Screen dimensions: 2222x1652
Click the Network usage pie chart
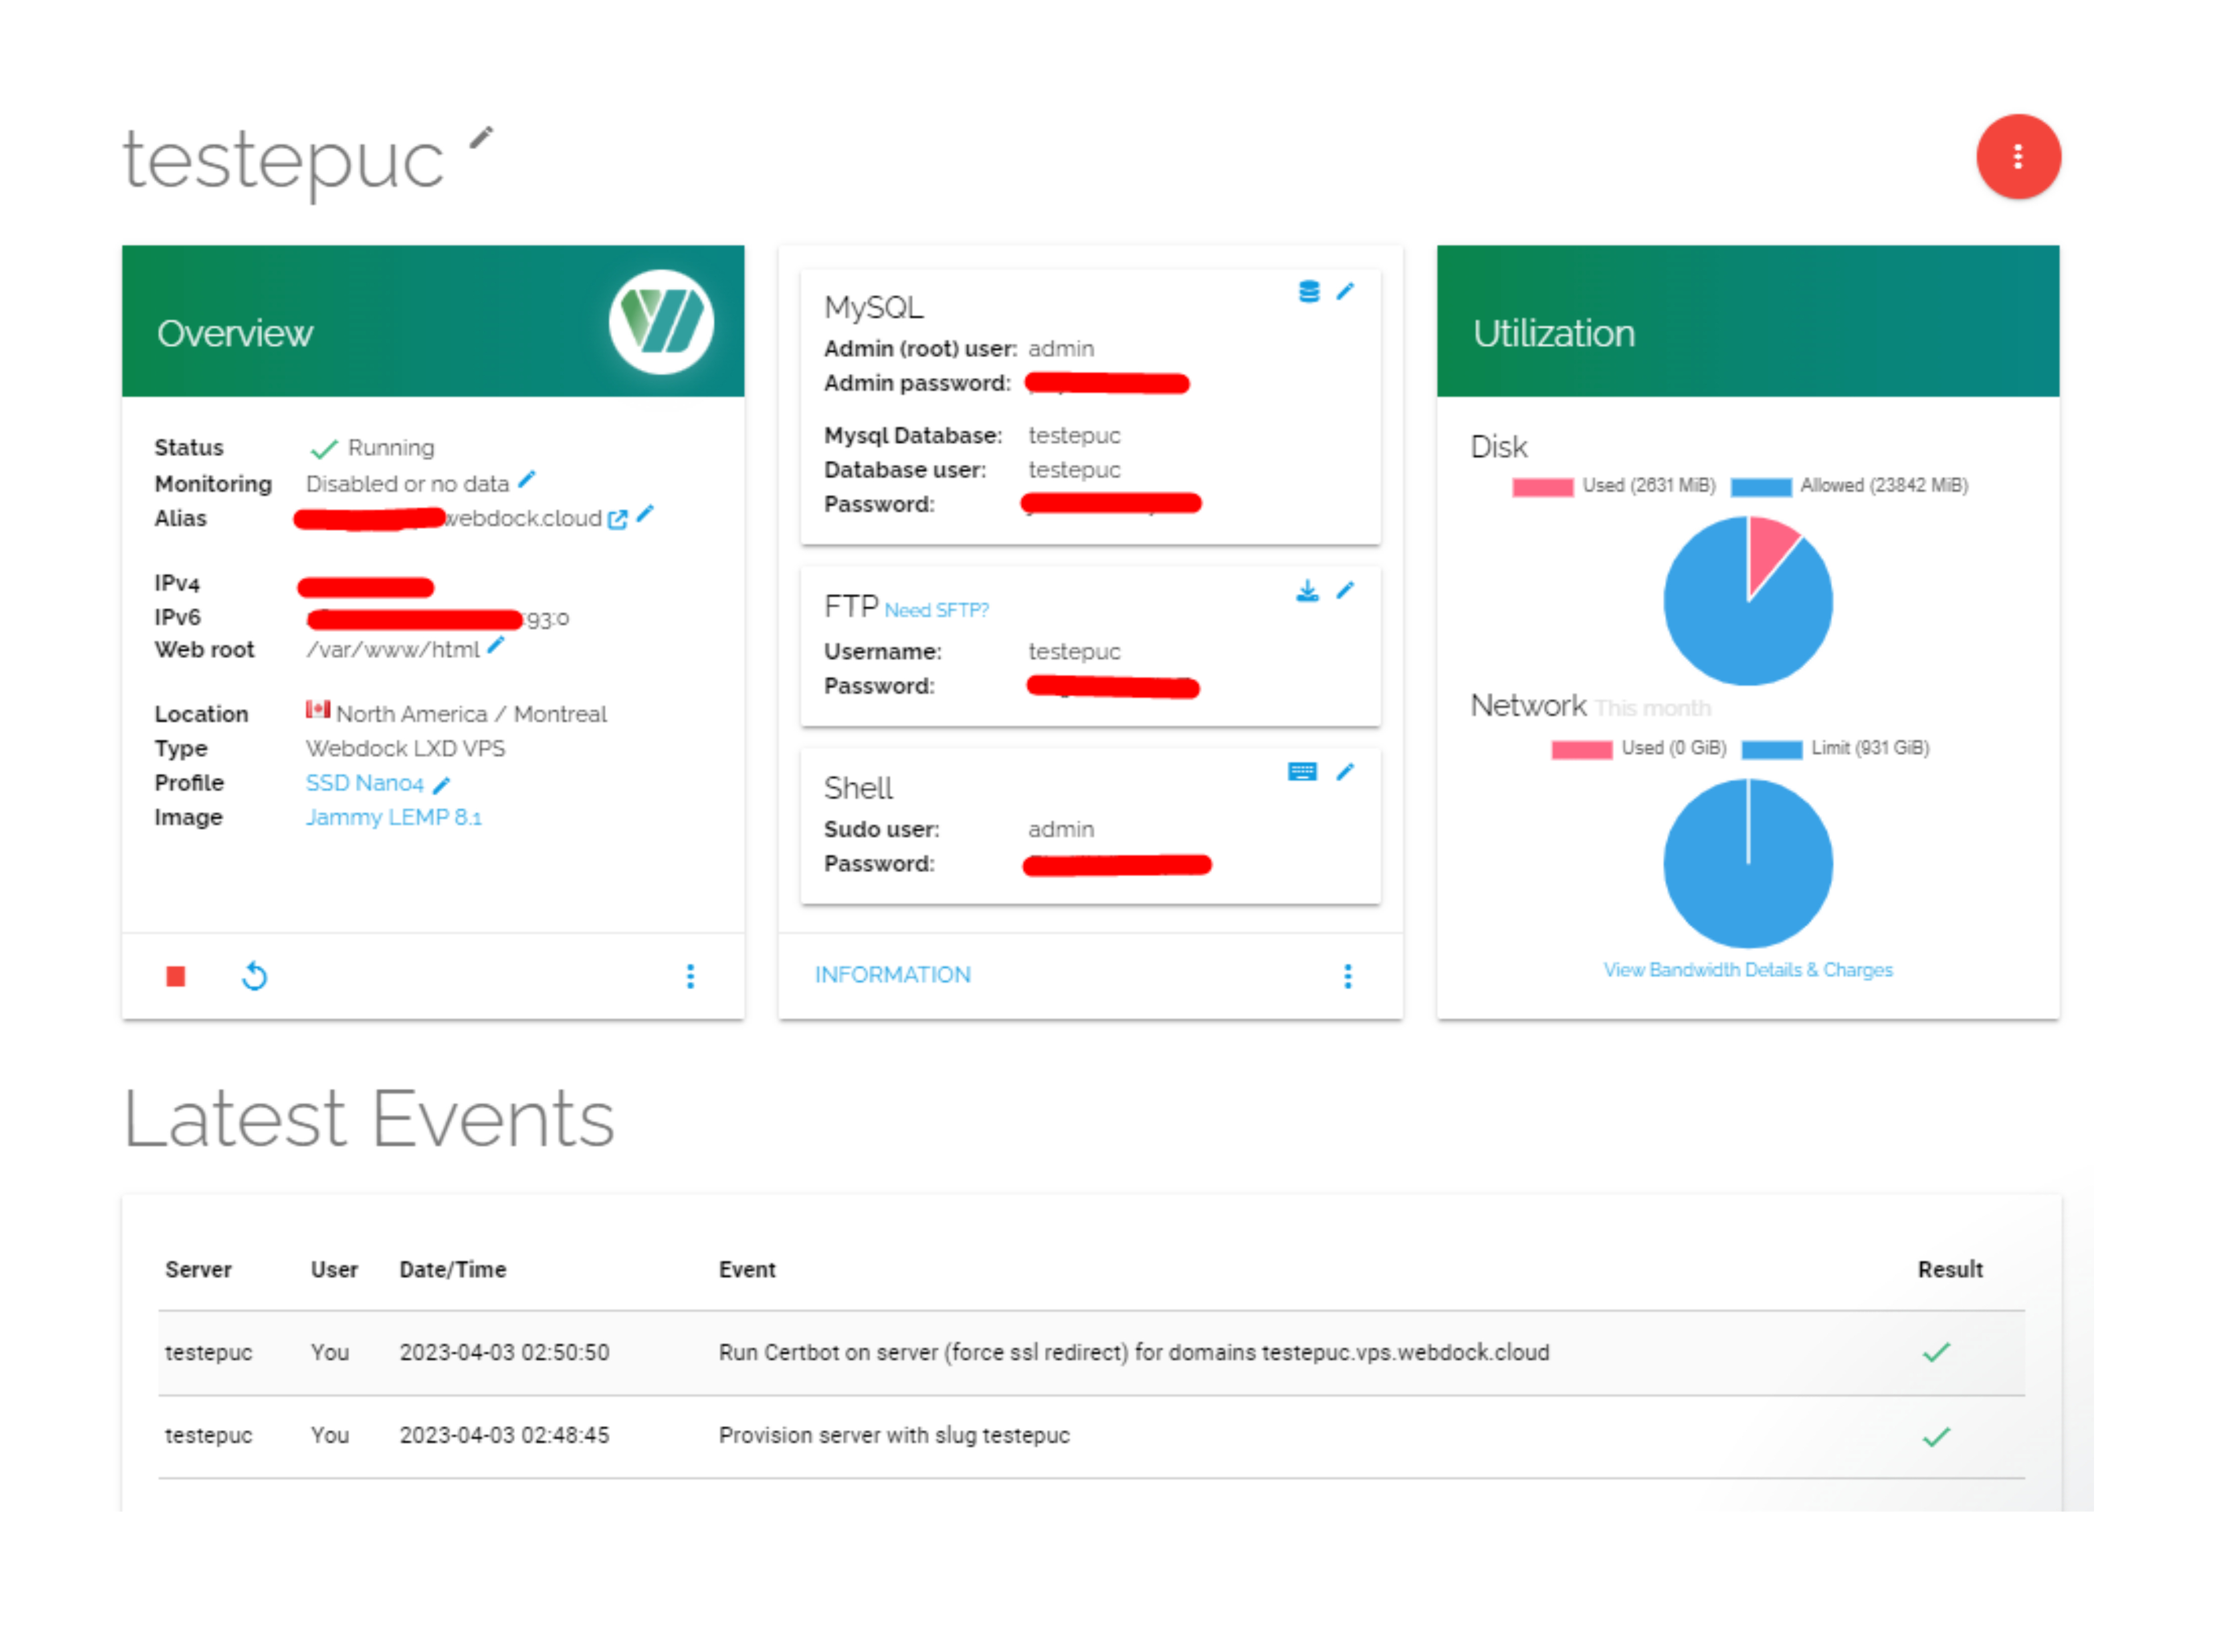click(x=1747, y=863)
